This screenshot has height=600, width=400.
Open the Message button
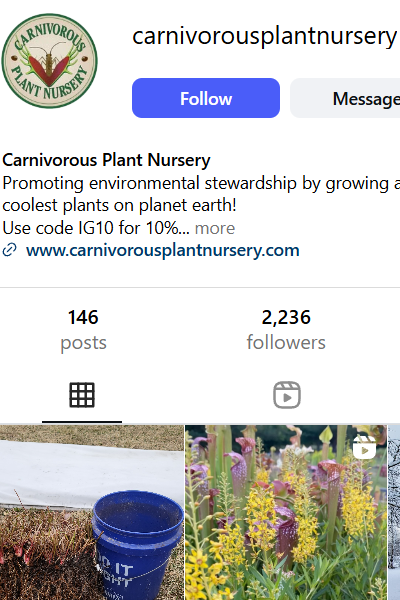tap(345, 98)
